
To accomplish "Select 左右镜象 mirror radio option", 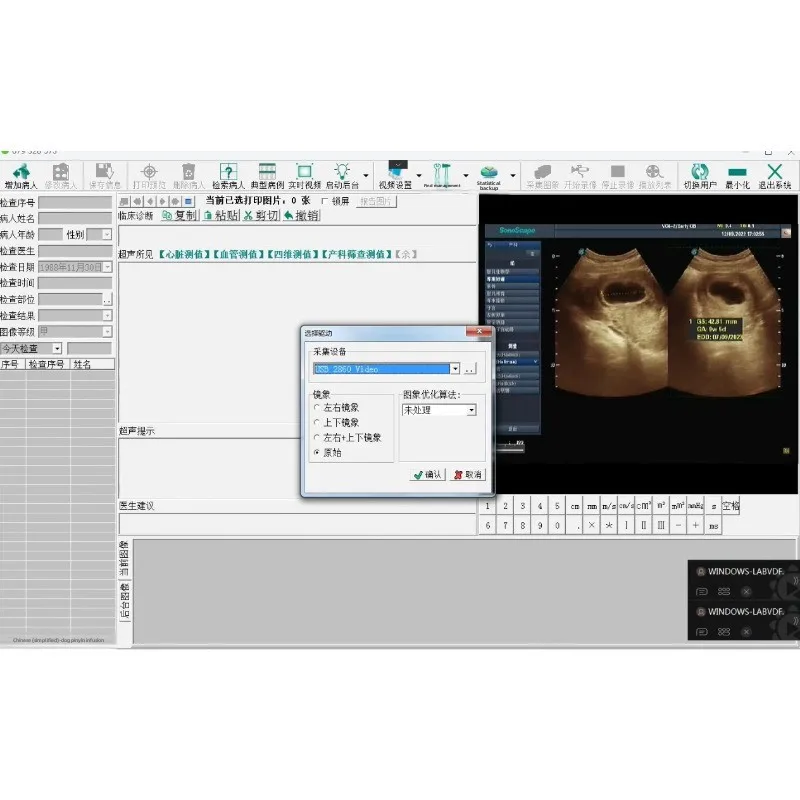I will [317, 407].
